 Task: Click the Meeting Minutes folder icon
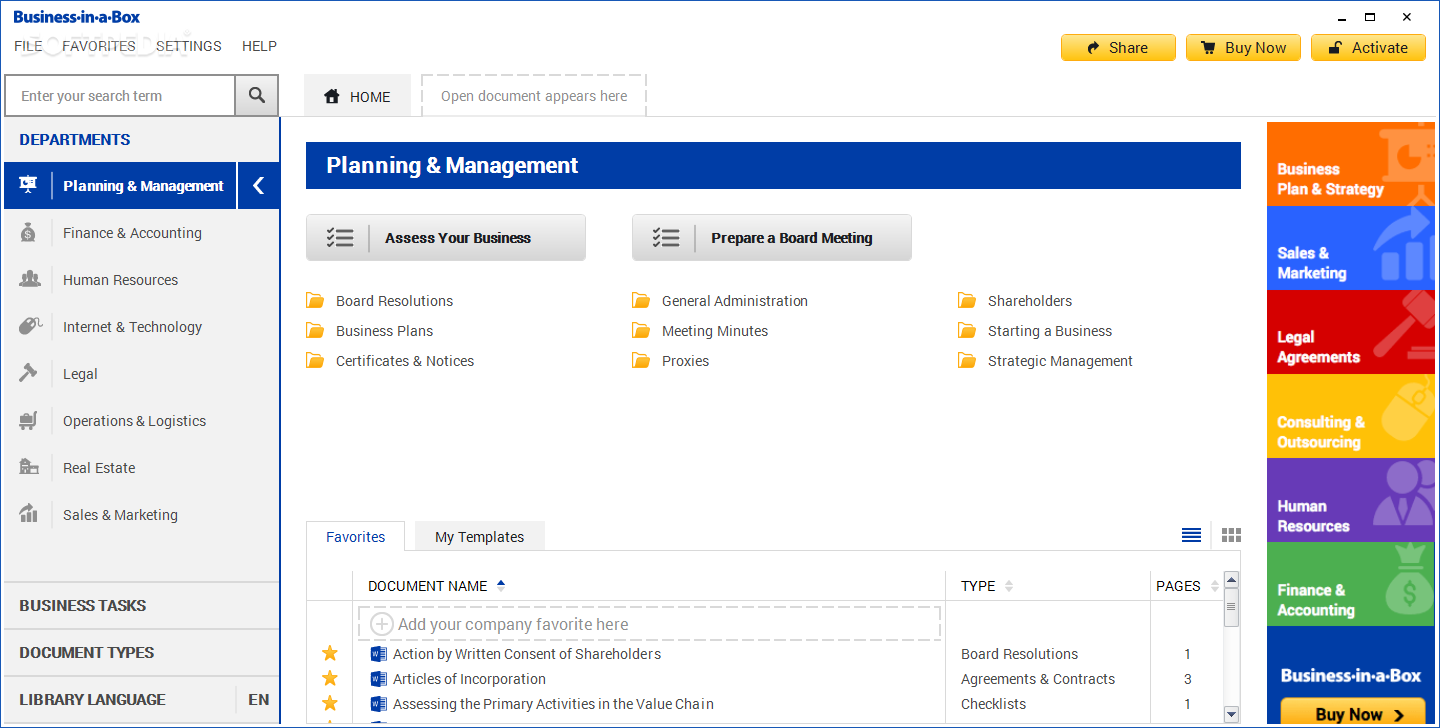(x=641, y=331)
